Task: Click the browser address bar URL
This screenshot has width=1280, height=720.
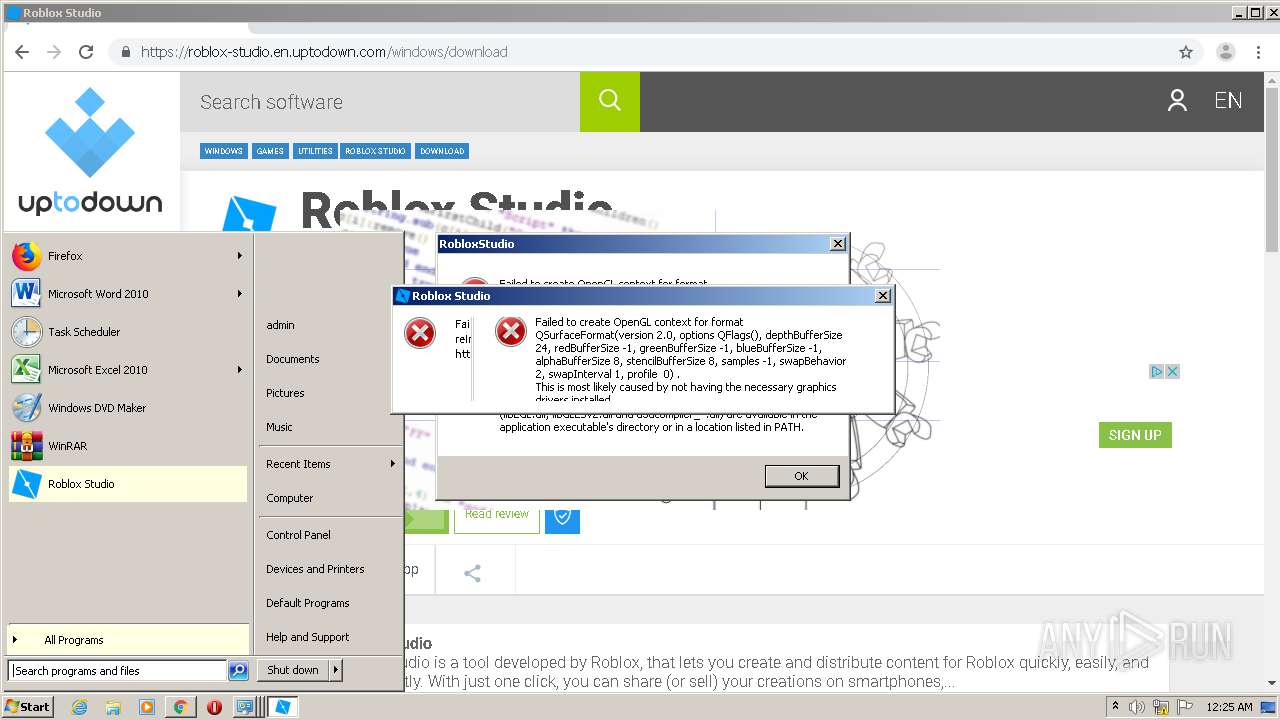Action: tap(324, 52)
